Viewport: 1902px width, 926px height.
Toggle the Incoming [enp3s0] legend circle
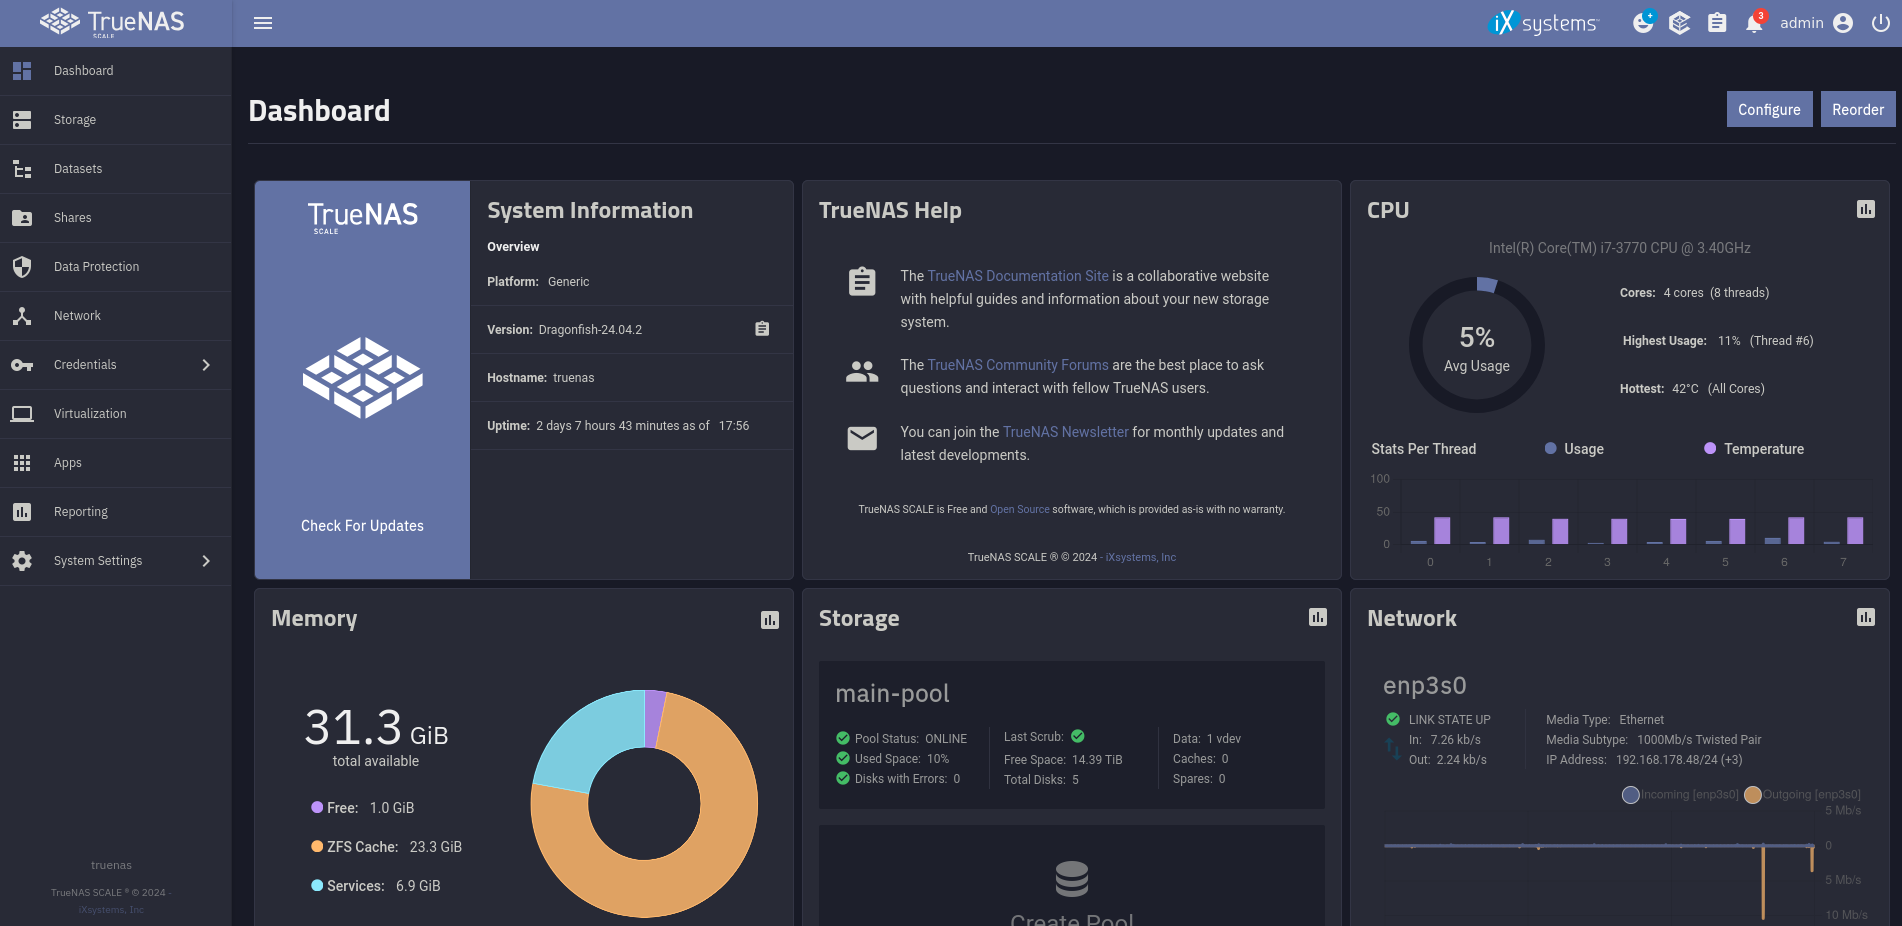click(1631, 795)
